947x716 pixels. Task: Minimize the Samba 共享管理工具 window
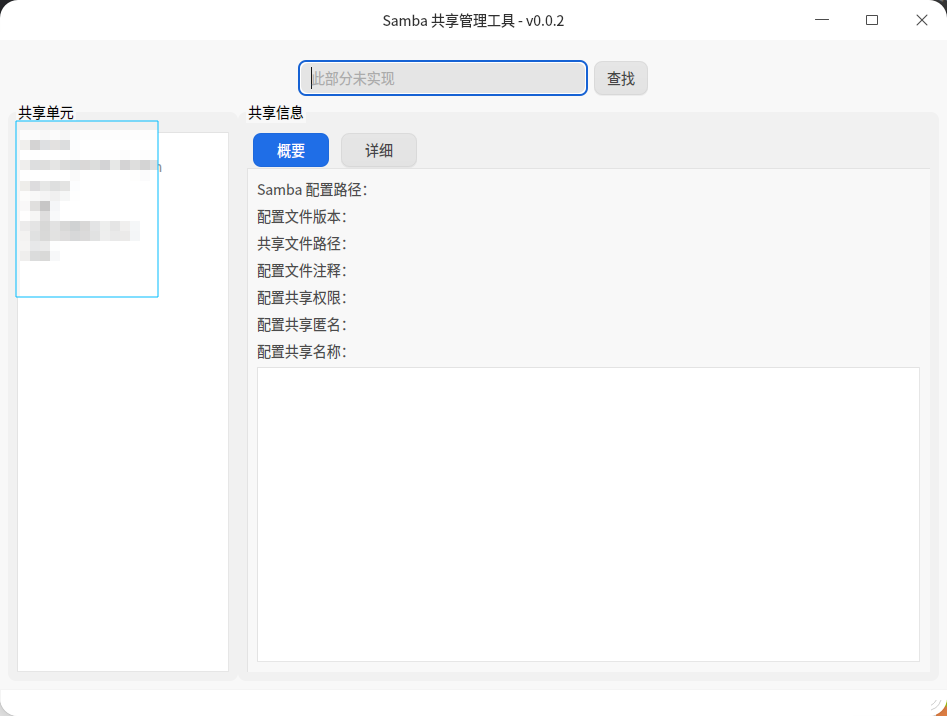click(x=822, y=20)
